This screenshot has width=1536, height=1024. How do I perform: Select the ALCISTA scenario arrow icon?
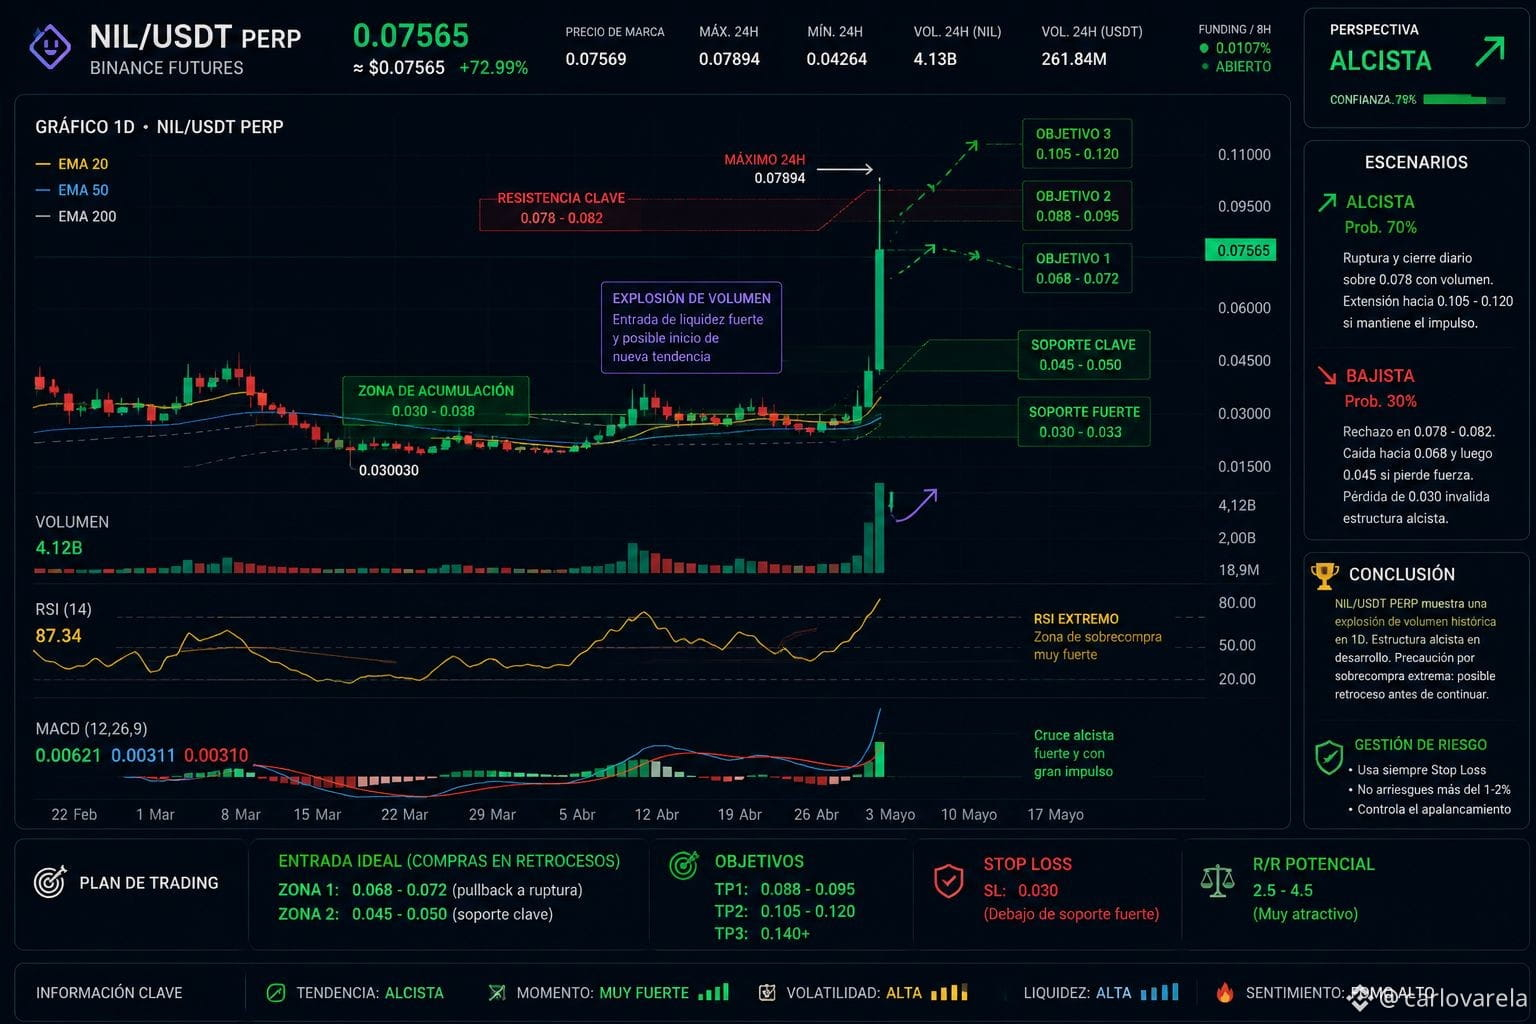pos(1327,202)
